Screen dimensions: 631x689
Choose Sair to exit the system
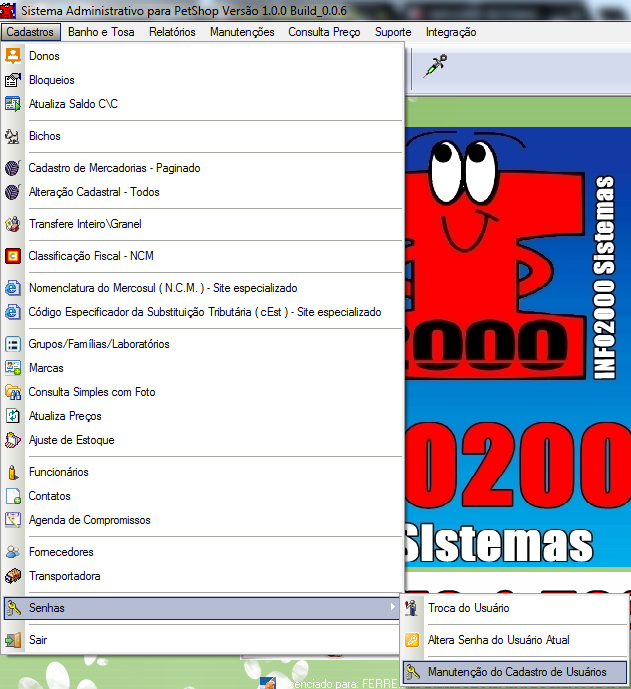click(x=203, y=640)
